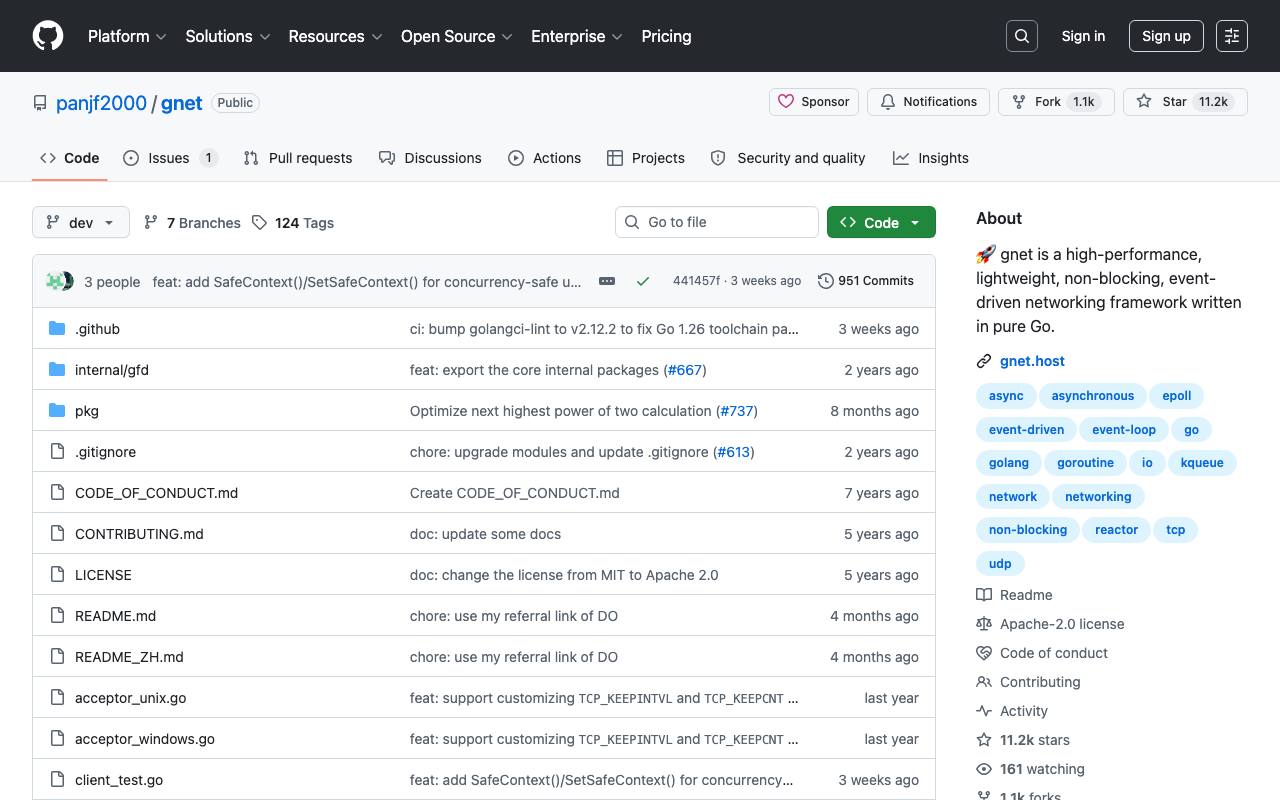The height and width of the screenshot is (800, 1280).
Task: Expand commit message ellipsis button
Action: pos(607,281)
